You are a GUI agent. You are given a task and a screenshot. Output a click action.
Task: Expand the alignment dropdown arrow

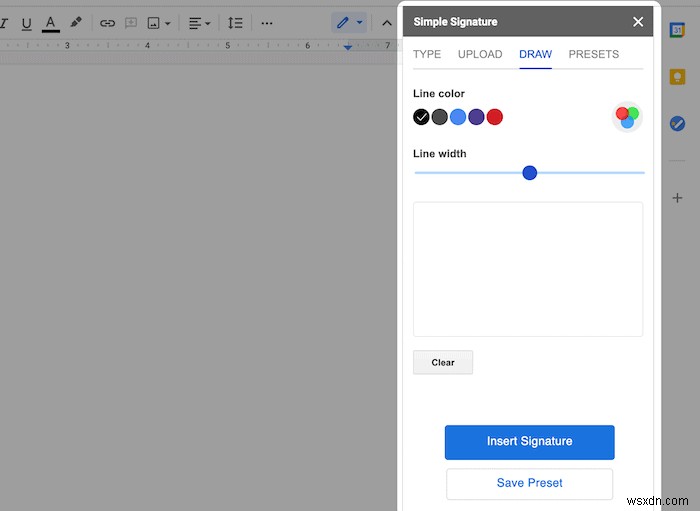pyautogui.click(x=208, y=23)
